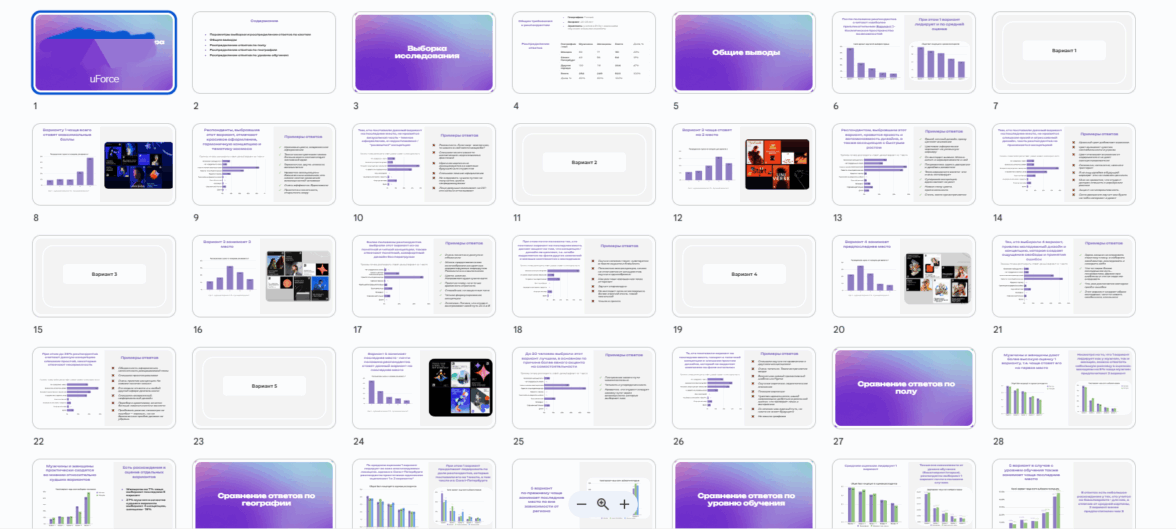The image size is (1176, 529).
Task: Select slide 25 thumbnail
Action: click(x=584, y=388)
